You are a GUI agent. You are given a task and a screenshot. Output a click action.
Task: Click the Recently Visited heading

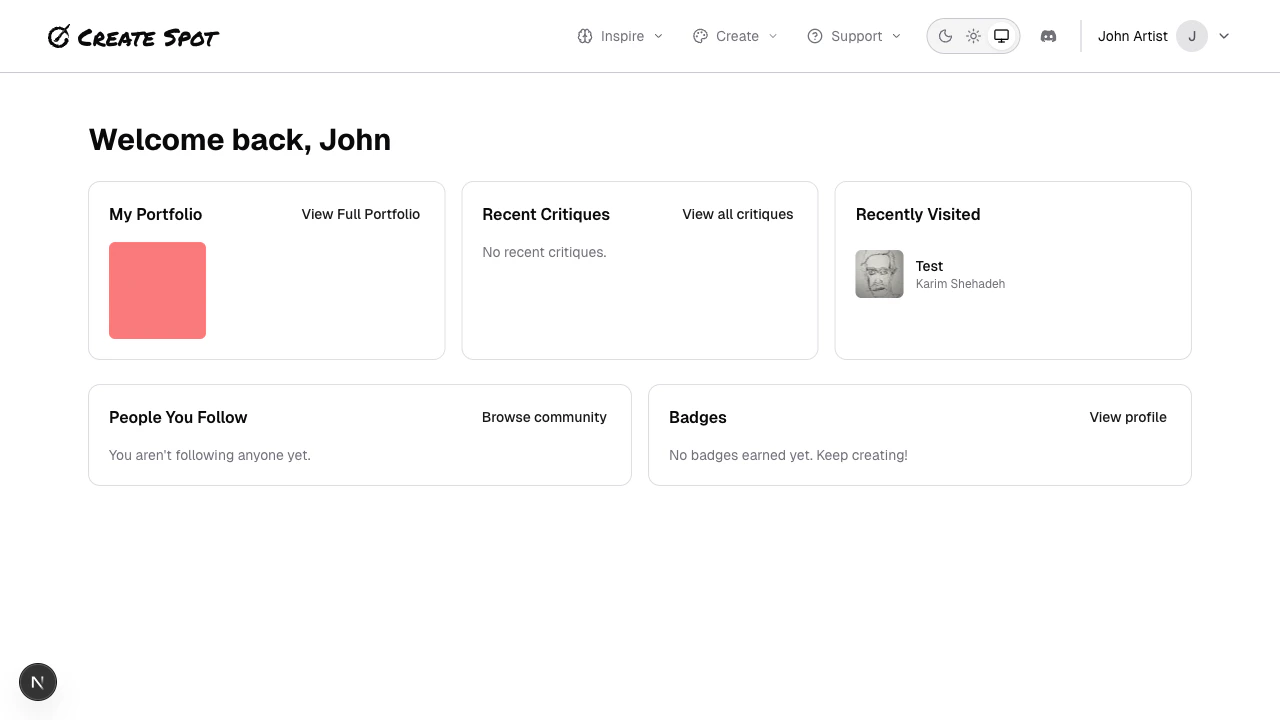918,214
